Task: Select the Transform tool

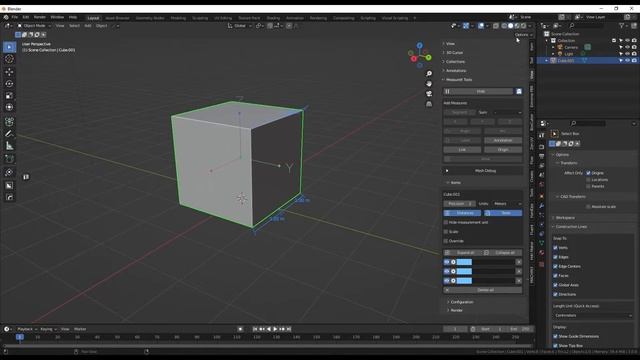Action: coord(9,107)
